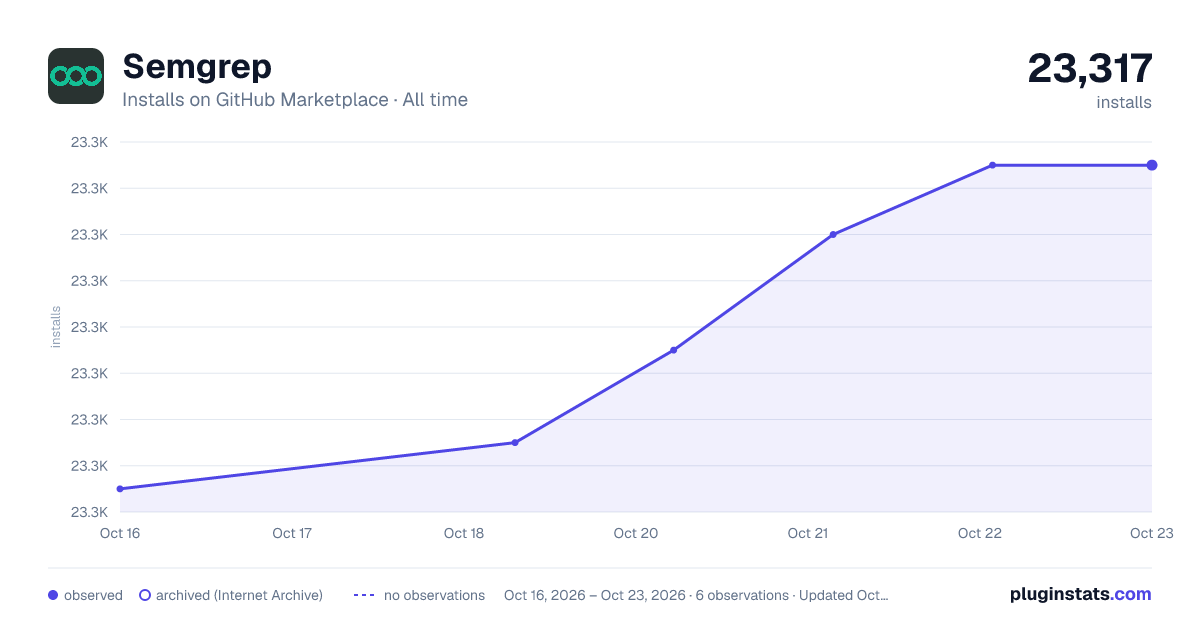Screen dimensions: 1200x630
Task: Click the data point after Oct 18
Action: pyautogui.click(x=515, y=442)
